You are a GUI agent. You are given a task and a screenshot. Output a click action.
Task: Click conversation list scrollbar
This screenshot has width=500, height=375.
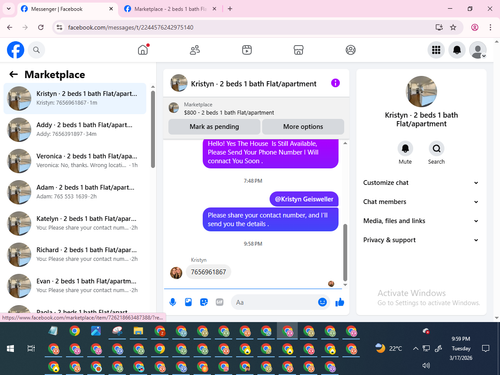point(153,129)
